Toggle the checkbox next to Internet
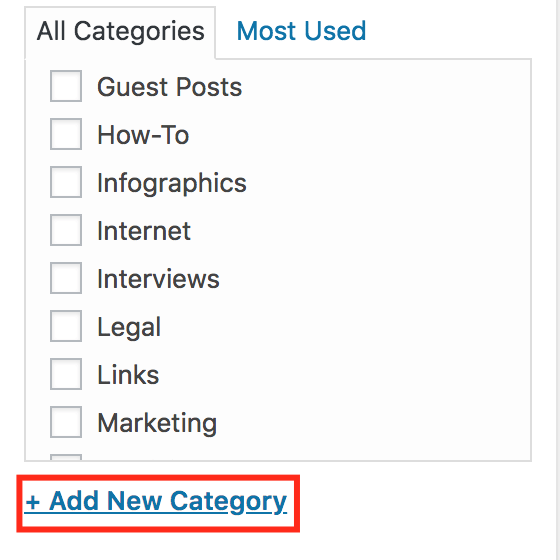 pyautogui.click(x=66, y=230)
